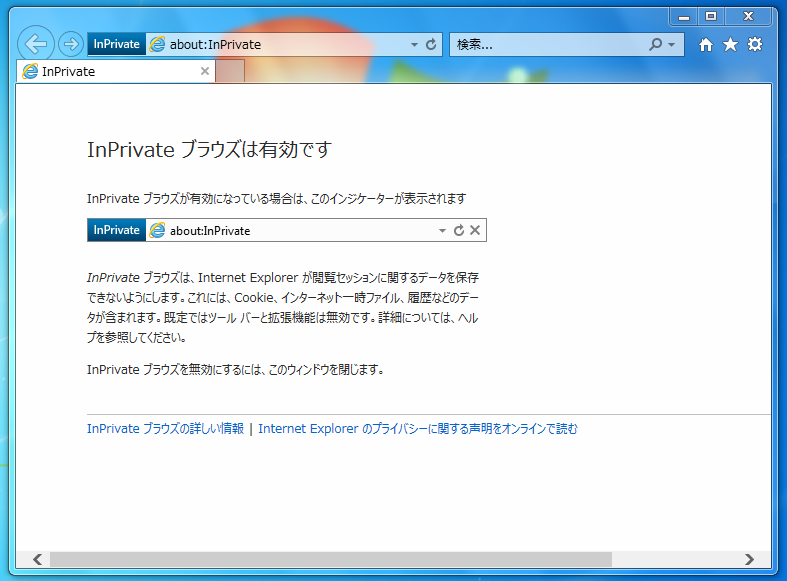The image size is (787, 581).
Task: Minimize the browser window
Action: tap(684, 17)
